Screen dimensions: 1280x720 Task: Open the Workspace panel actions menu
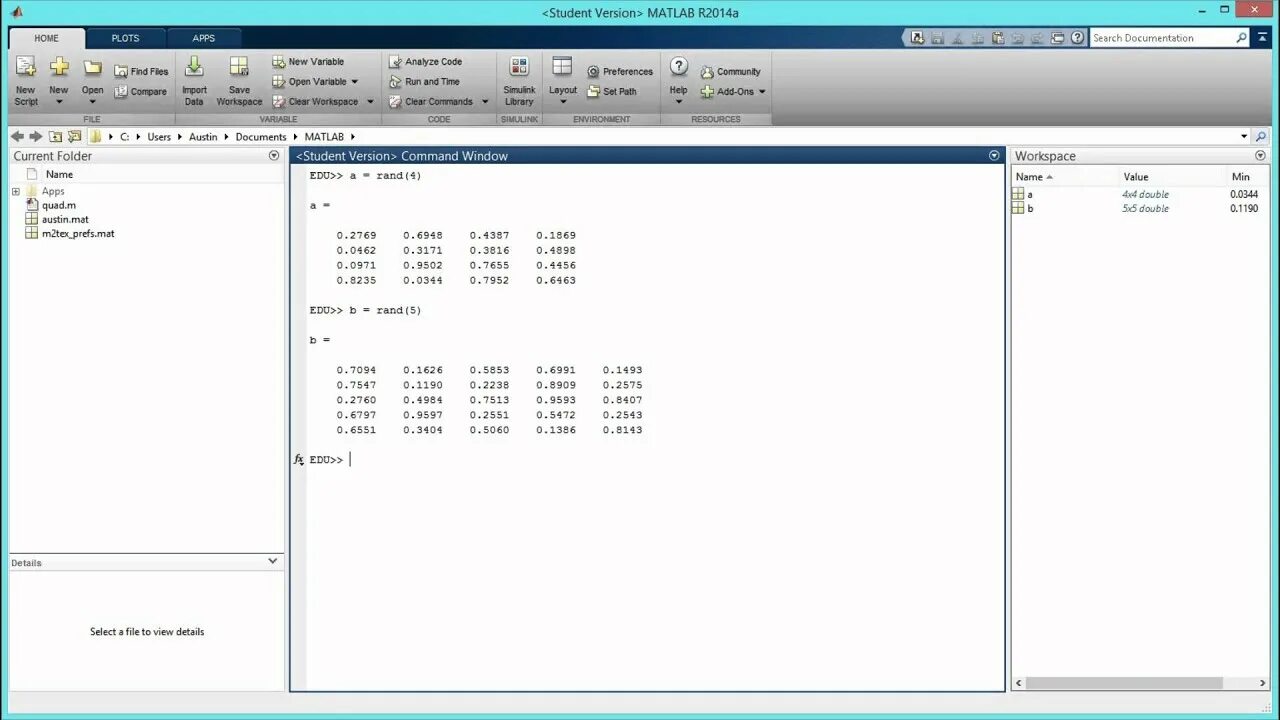[x=1260, y=156]
